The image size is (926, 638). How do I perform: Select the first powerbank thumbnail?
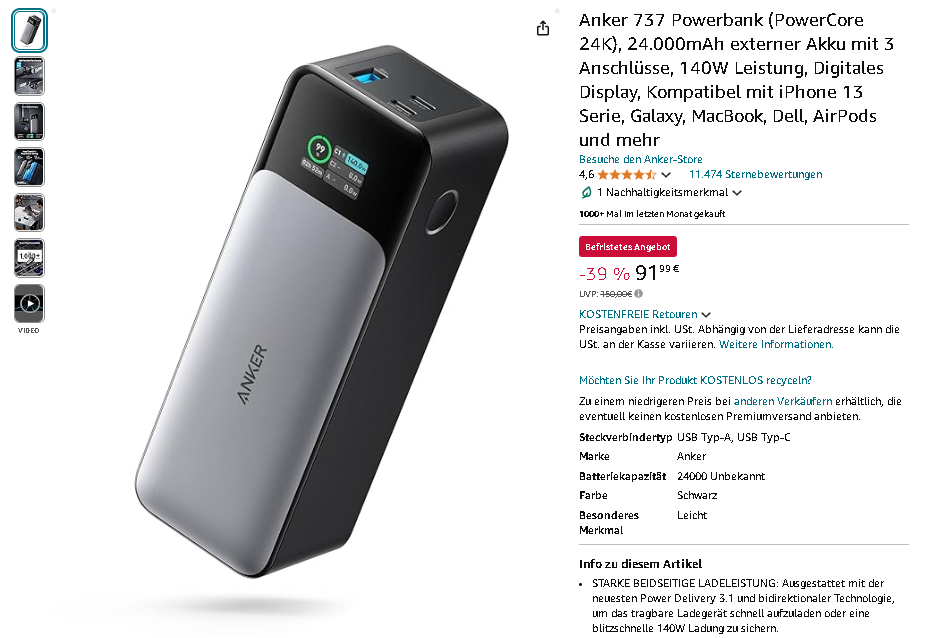tap(29, 30)
